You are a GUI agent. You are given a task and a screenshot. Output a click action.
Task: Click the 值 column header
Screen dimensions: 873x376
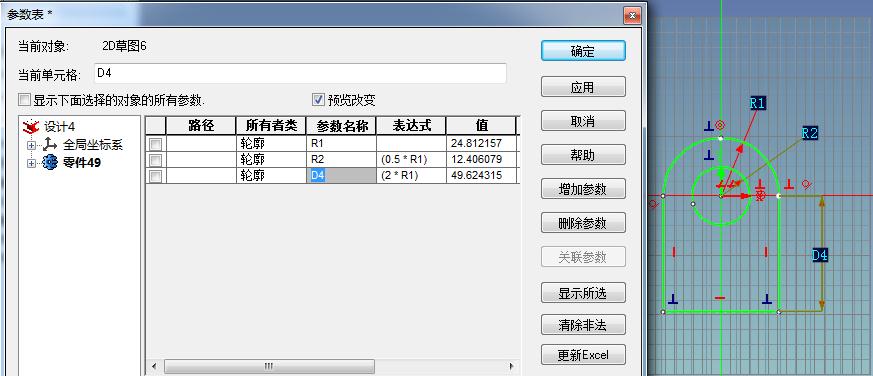[x=481, y=125]
